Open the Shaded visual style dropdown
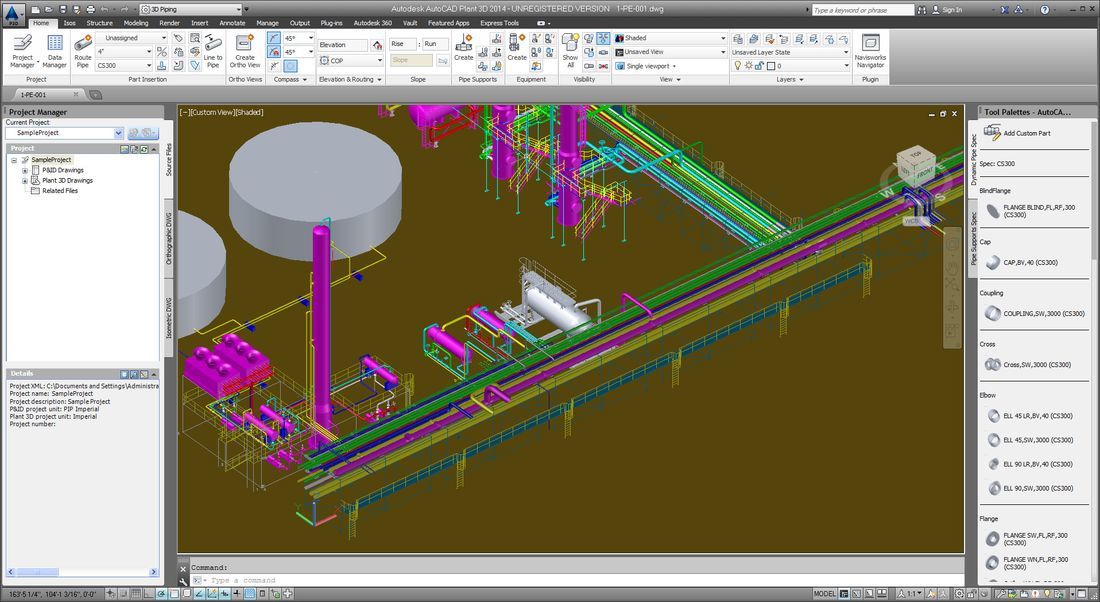1100x602 pixels. pos(671,38)
